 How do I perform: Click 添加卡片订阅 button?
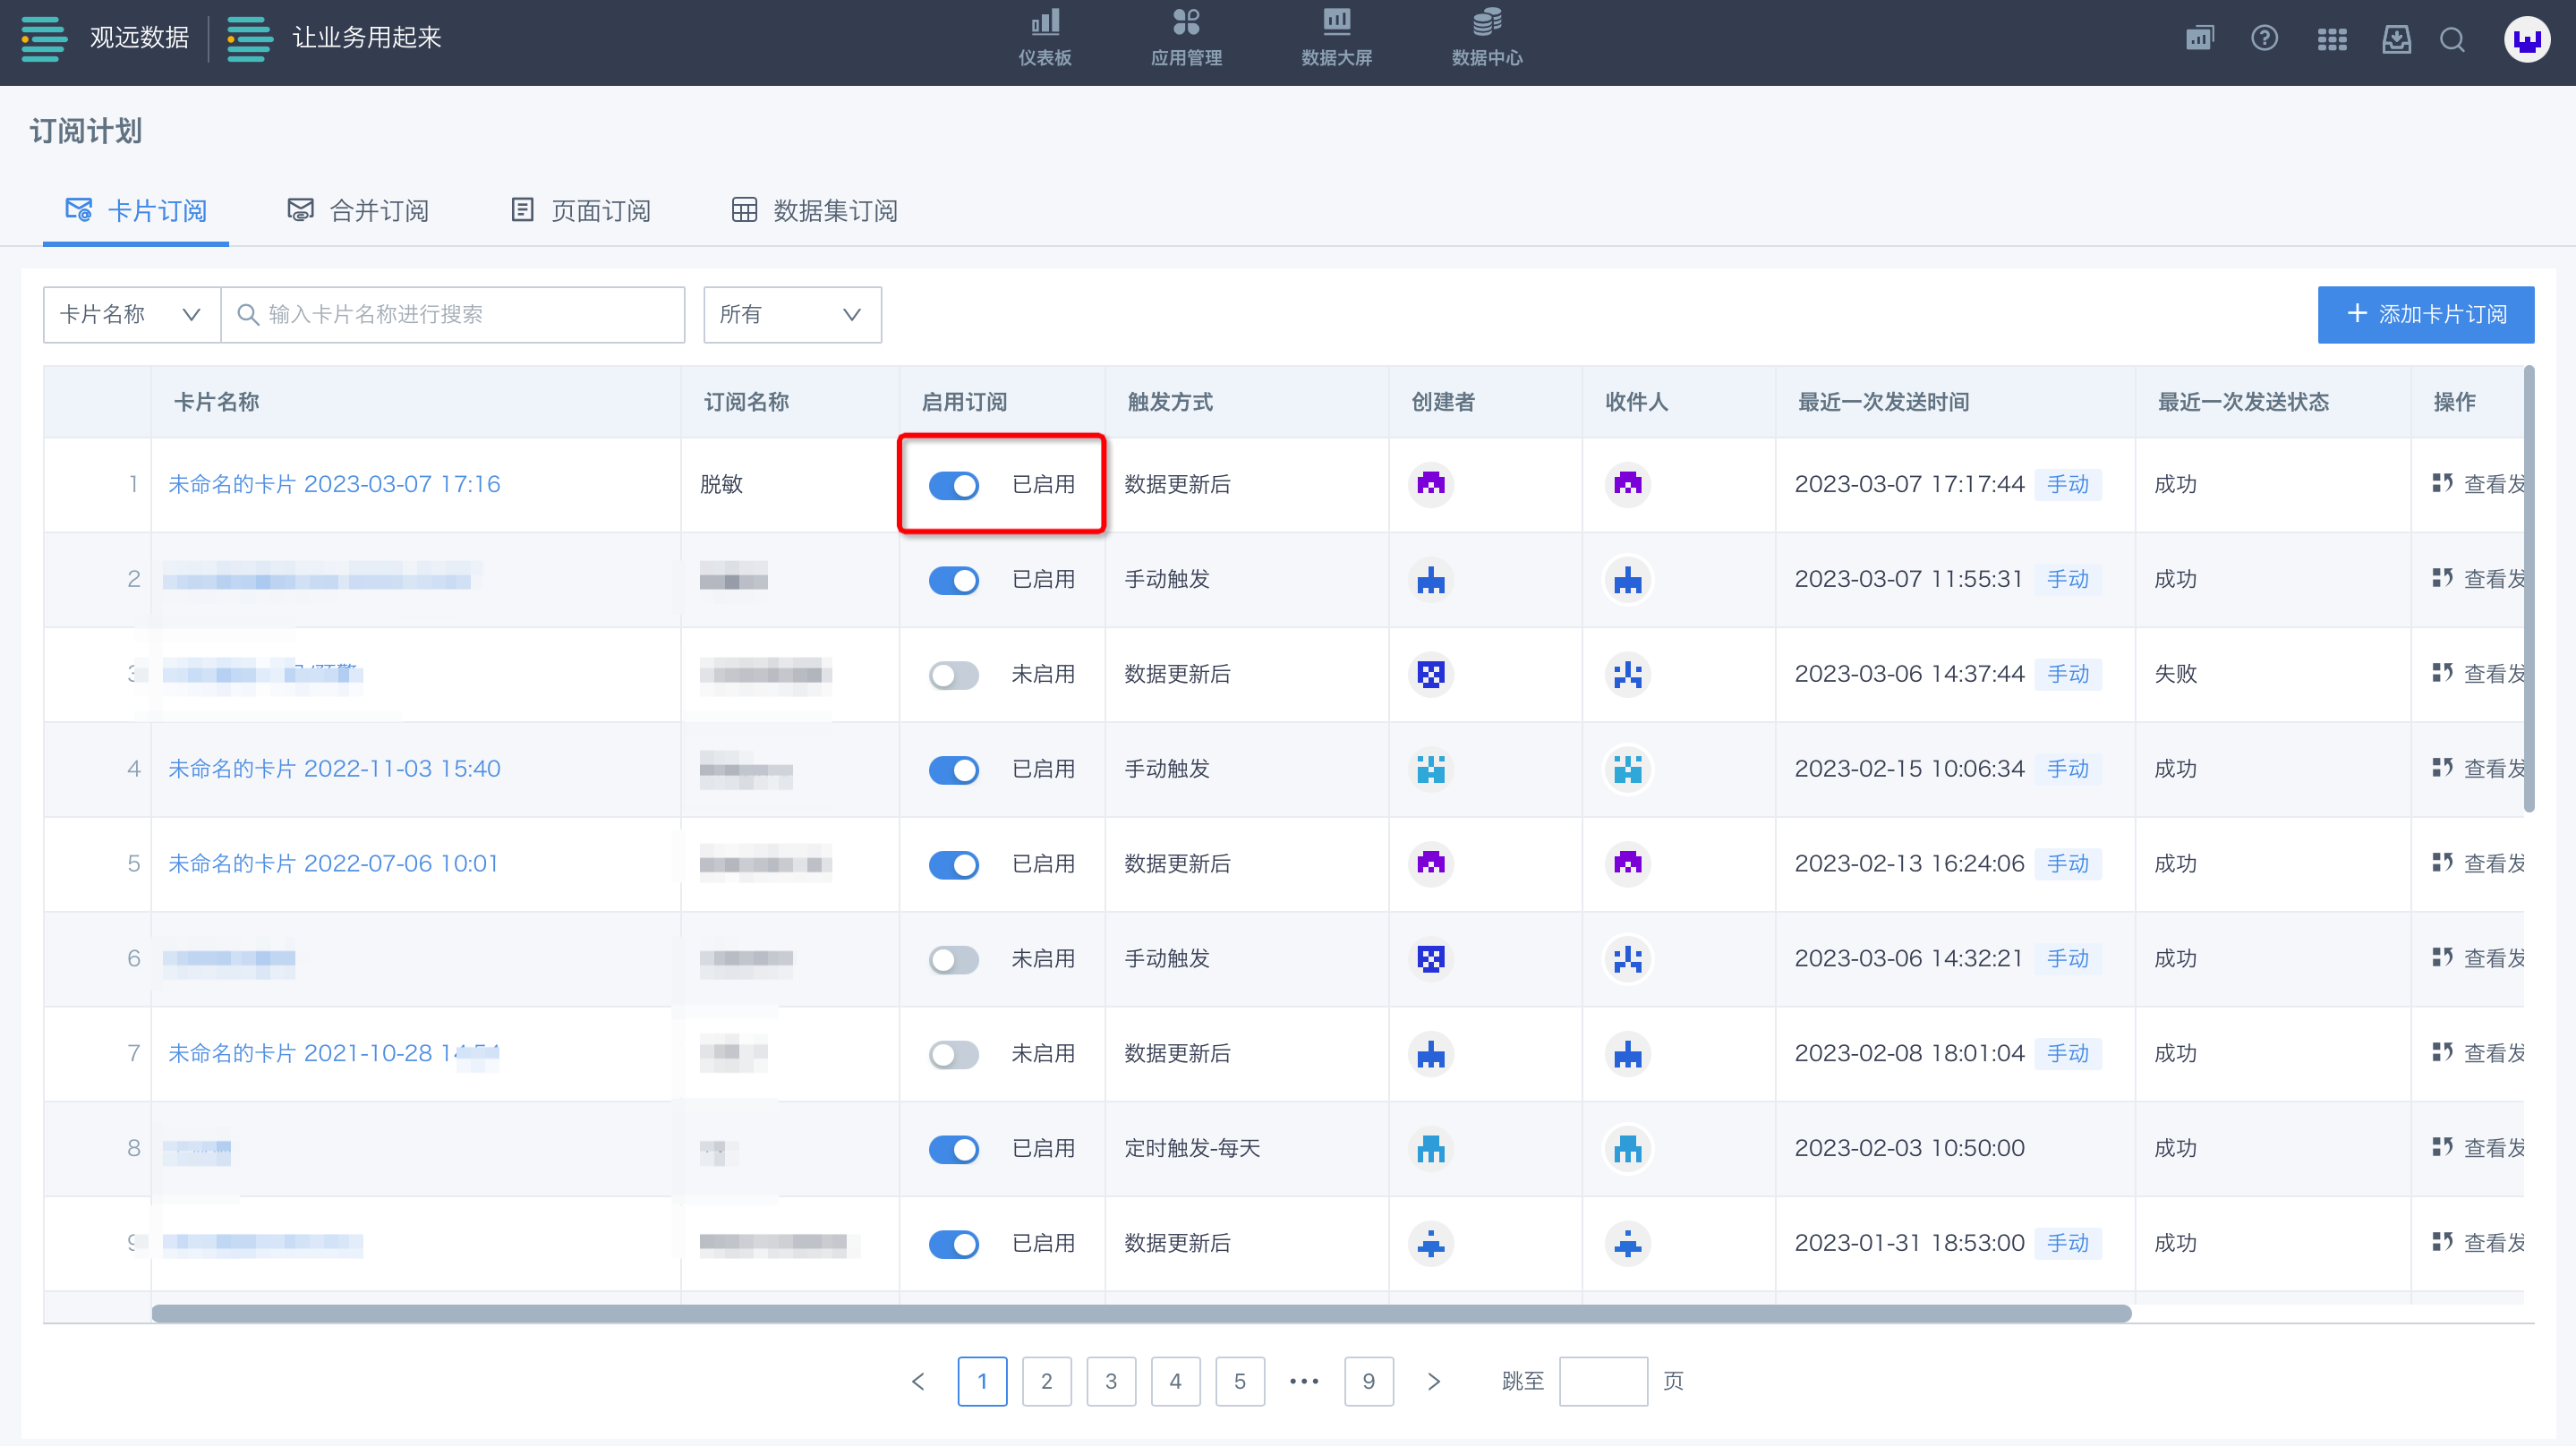click(x=2426, y=314)
